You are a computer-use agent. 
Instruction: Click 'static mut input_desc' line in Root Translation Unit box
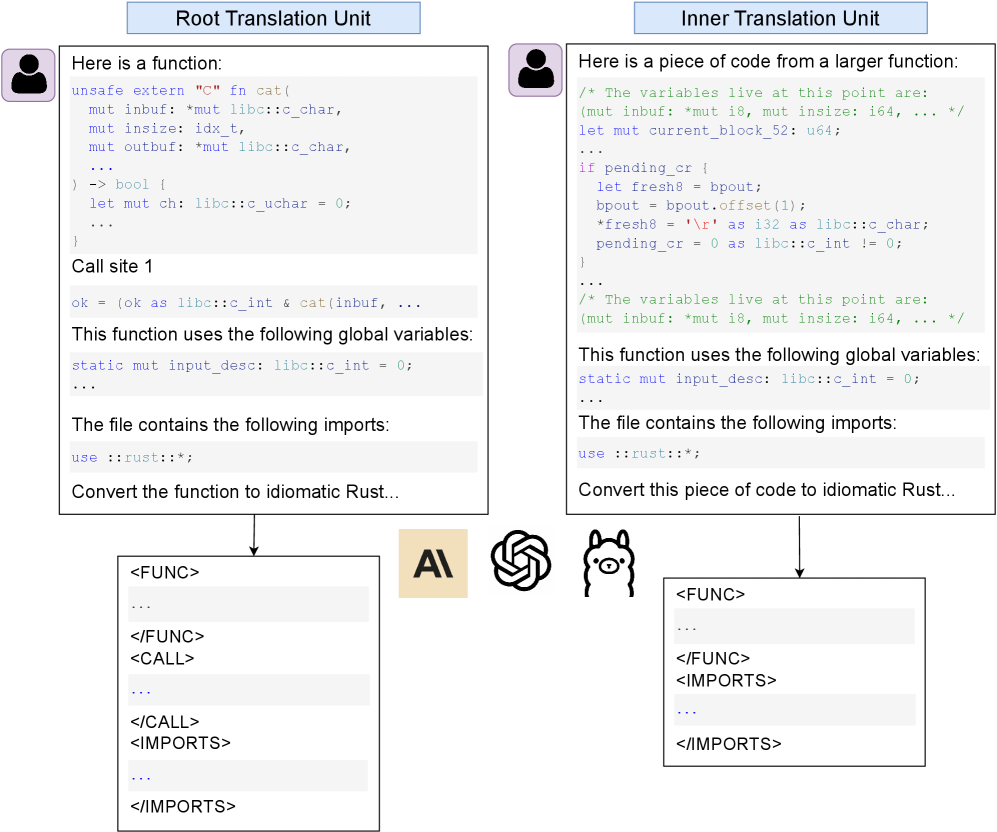click(242, 365)
